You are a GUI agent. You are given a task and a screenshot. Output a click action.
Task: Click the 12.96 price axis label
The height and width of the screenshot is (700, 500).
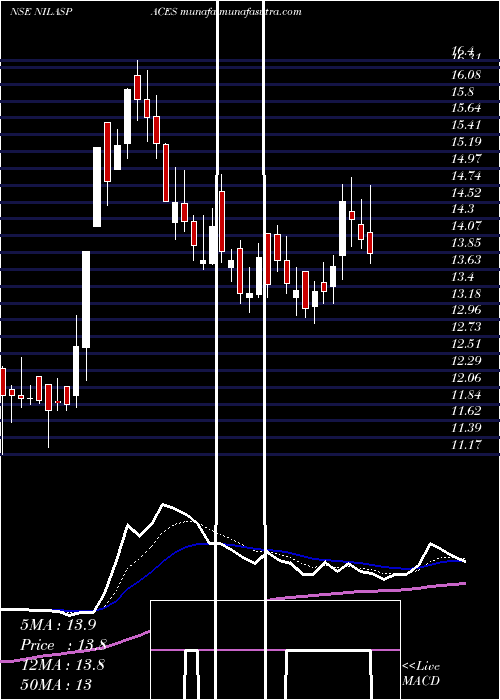click(x=466, y=310)
